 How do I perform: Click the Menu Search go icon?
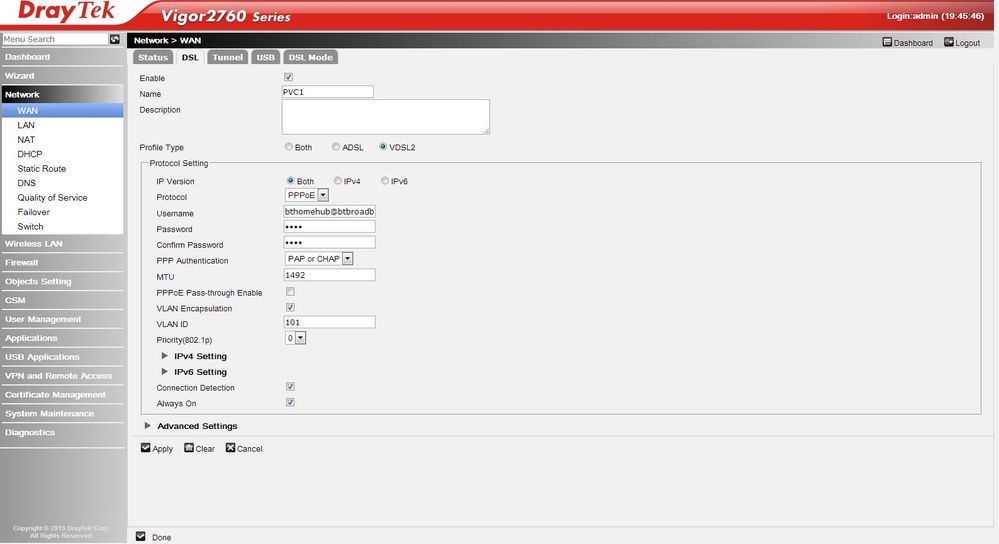pyautogui.click(x=115, y=39)
